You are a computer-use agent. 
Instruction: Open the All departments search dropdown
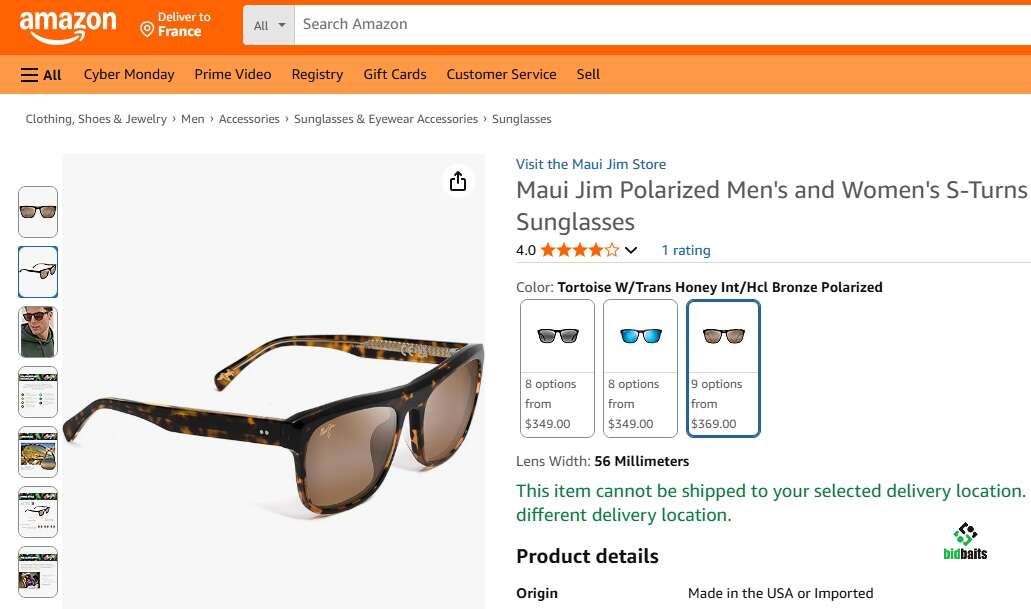(269, 25)
